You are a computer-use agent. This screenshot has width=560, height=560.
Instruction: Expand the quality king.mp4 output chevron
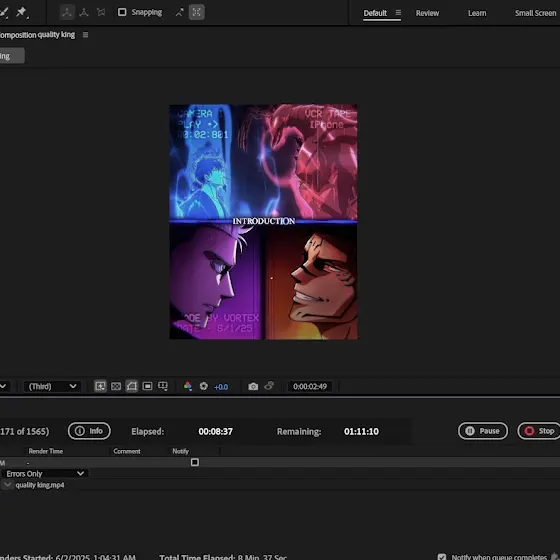[x=8, y=485]
